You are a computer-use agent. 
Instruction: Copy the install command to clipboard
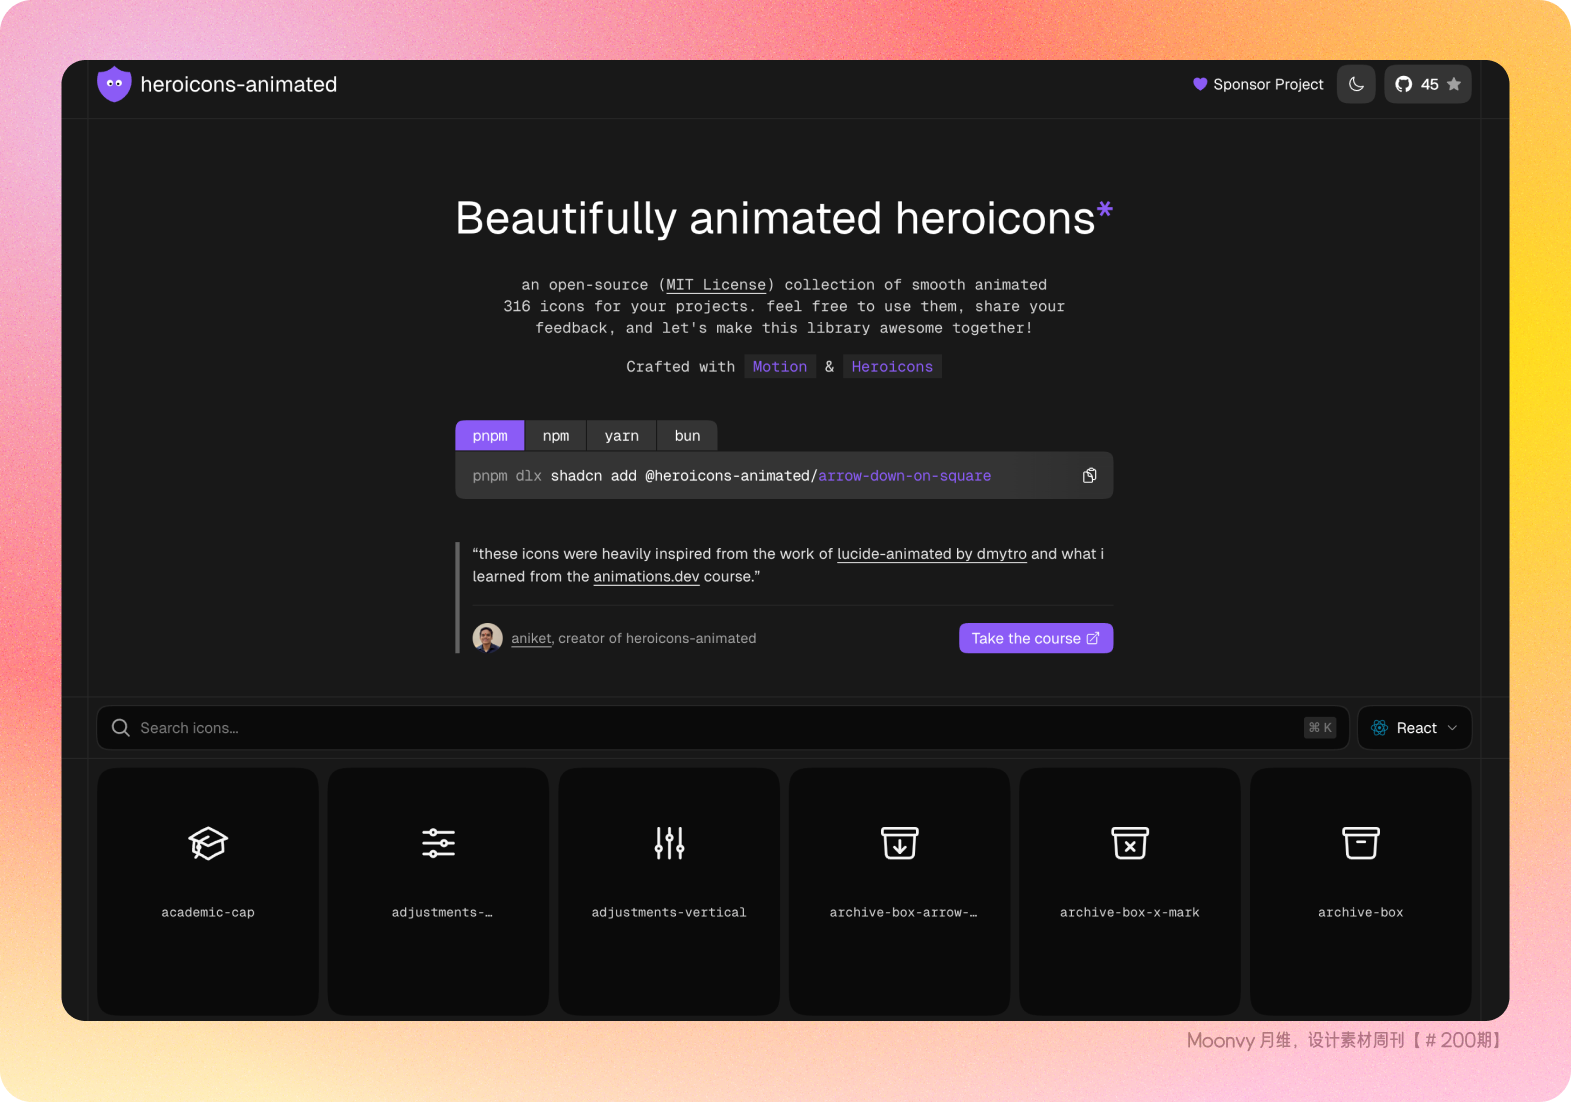coord(1089,476)
